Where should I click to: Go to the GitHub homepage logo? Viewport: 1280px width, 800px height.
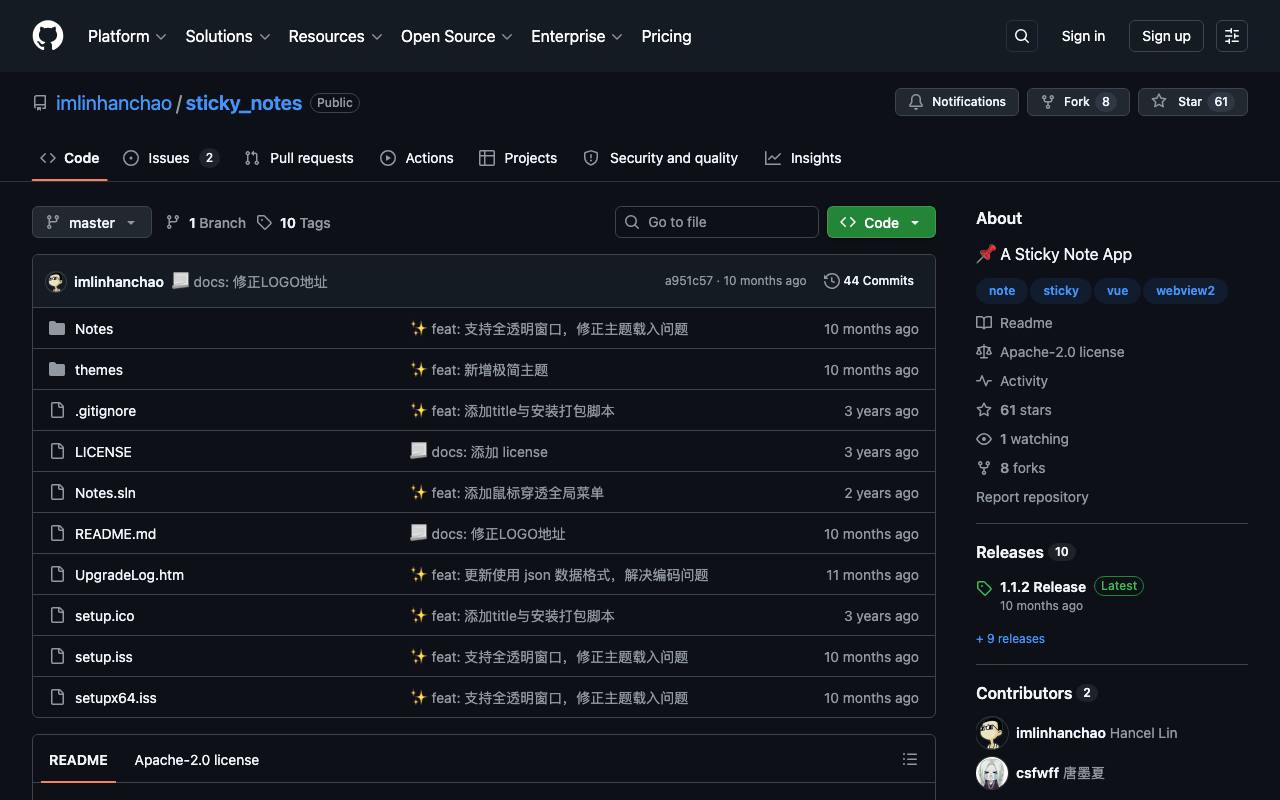pyautogui.click(x=48, y=36)
